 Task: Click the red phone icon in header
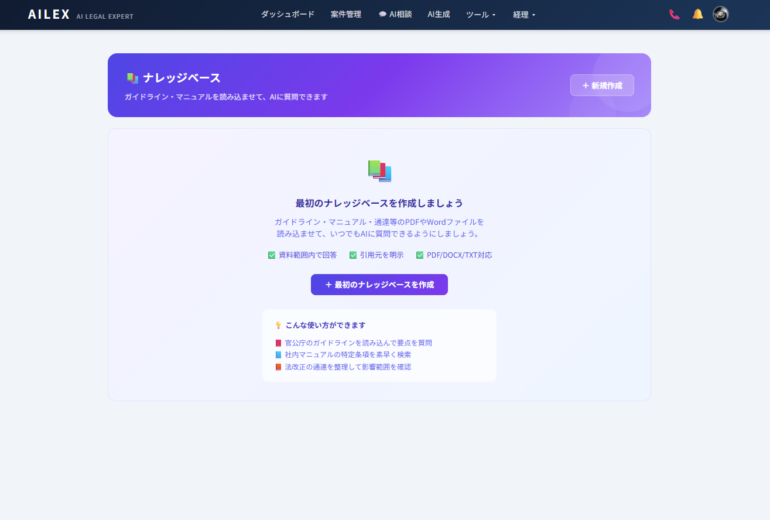tap(674, 15)
